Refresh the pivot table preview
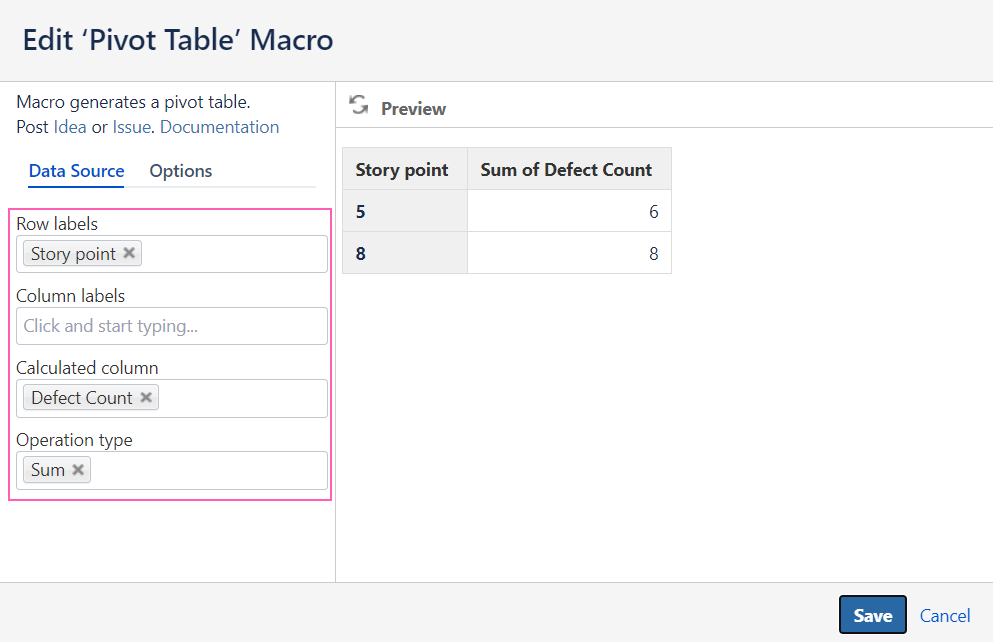Viewport: 993px width, 642px height. click(359, 106)
